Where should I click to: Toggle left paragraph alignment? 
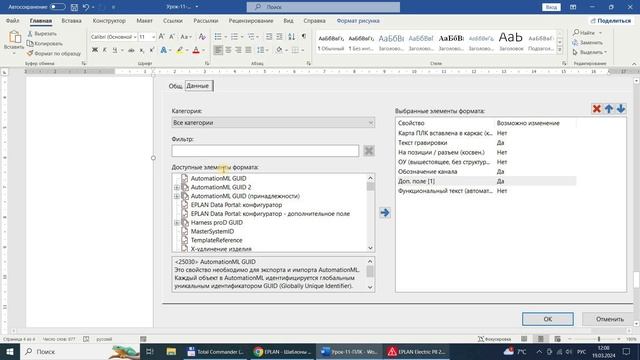[218, 50]
